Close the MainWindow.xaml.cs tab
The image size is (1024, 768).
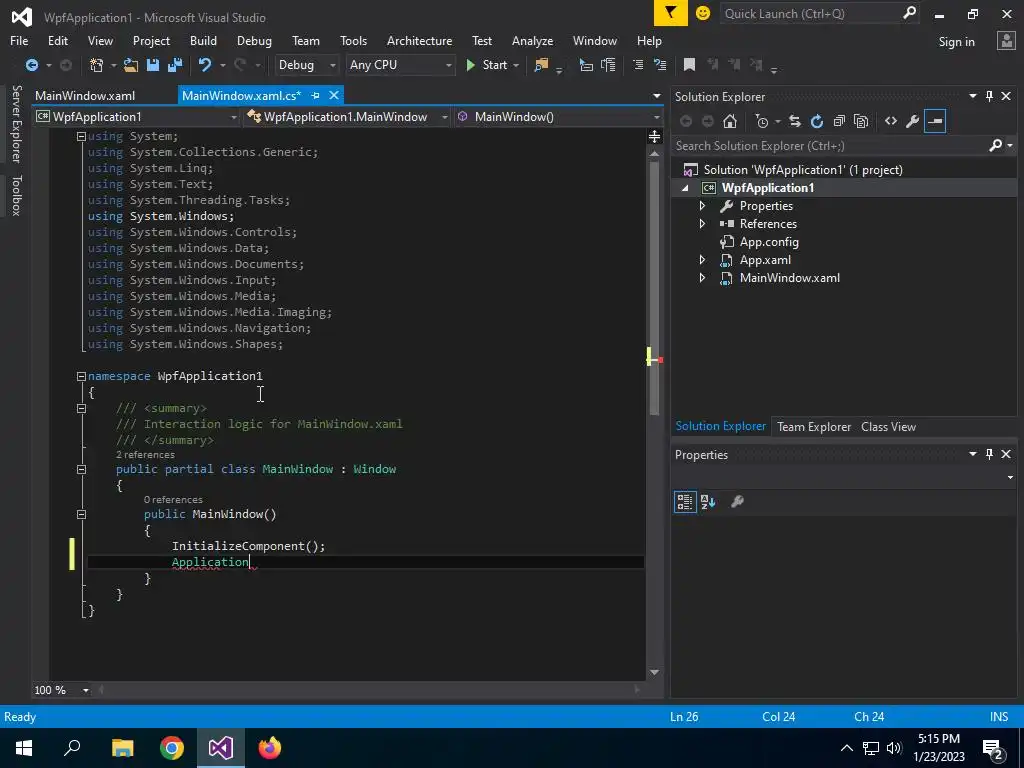334,95
